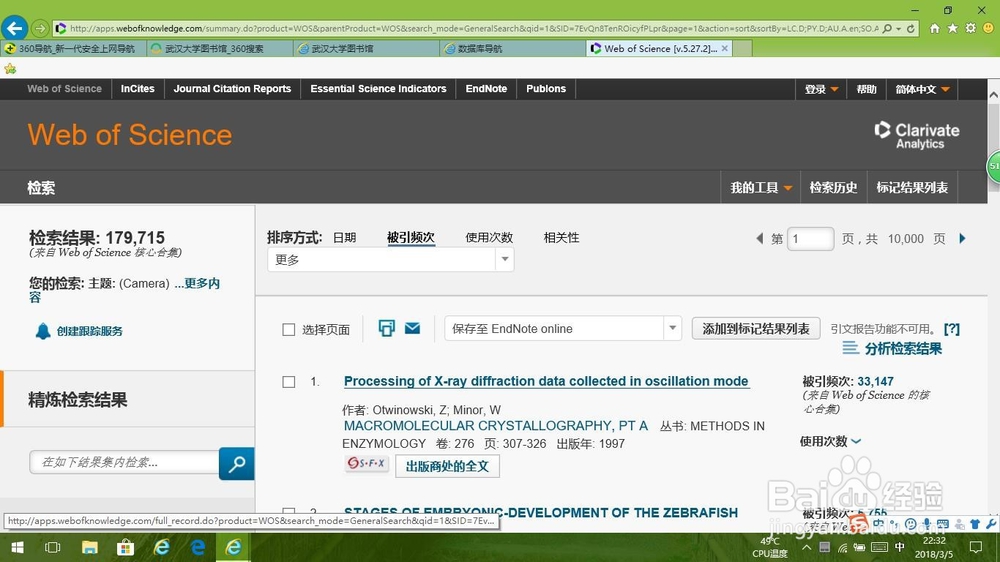The image size is (1000, 562).
Task: Click the search-within-results magnifier button
Action: pyautogui.click(x=237, y=464)
